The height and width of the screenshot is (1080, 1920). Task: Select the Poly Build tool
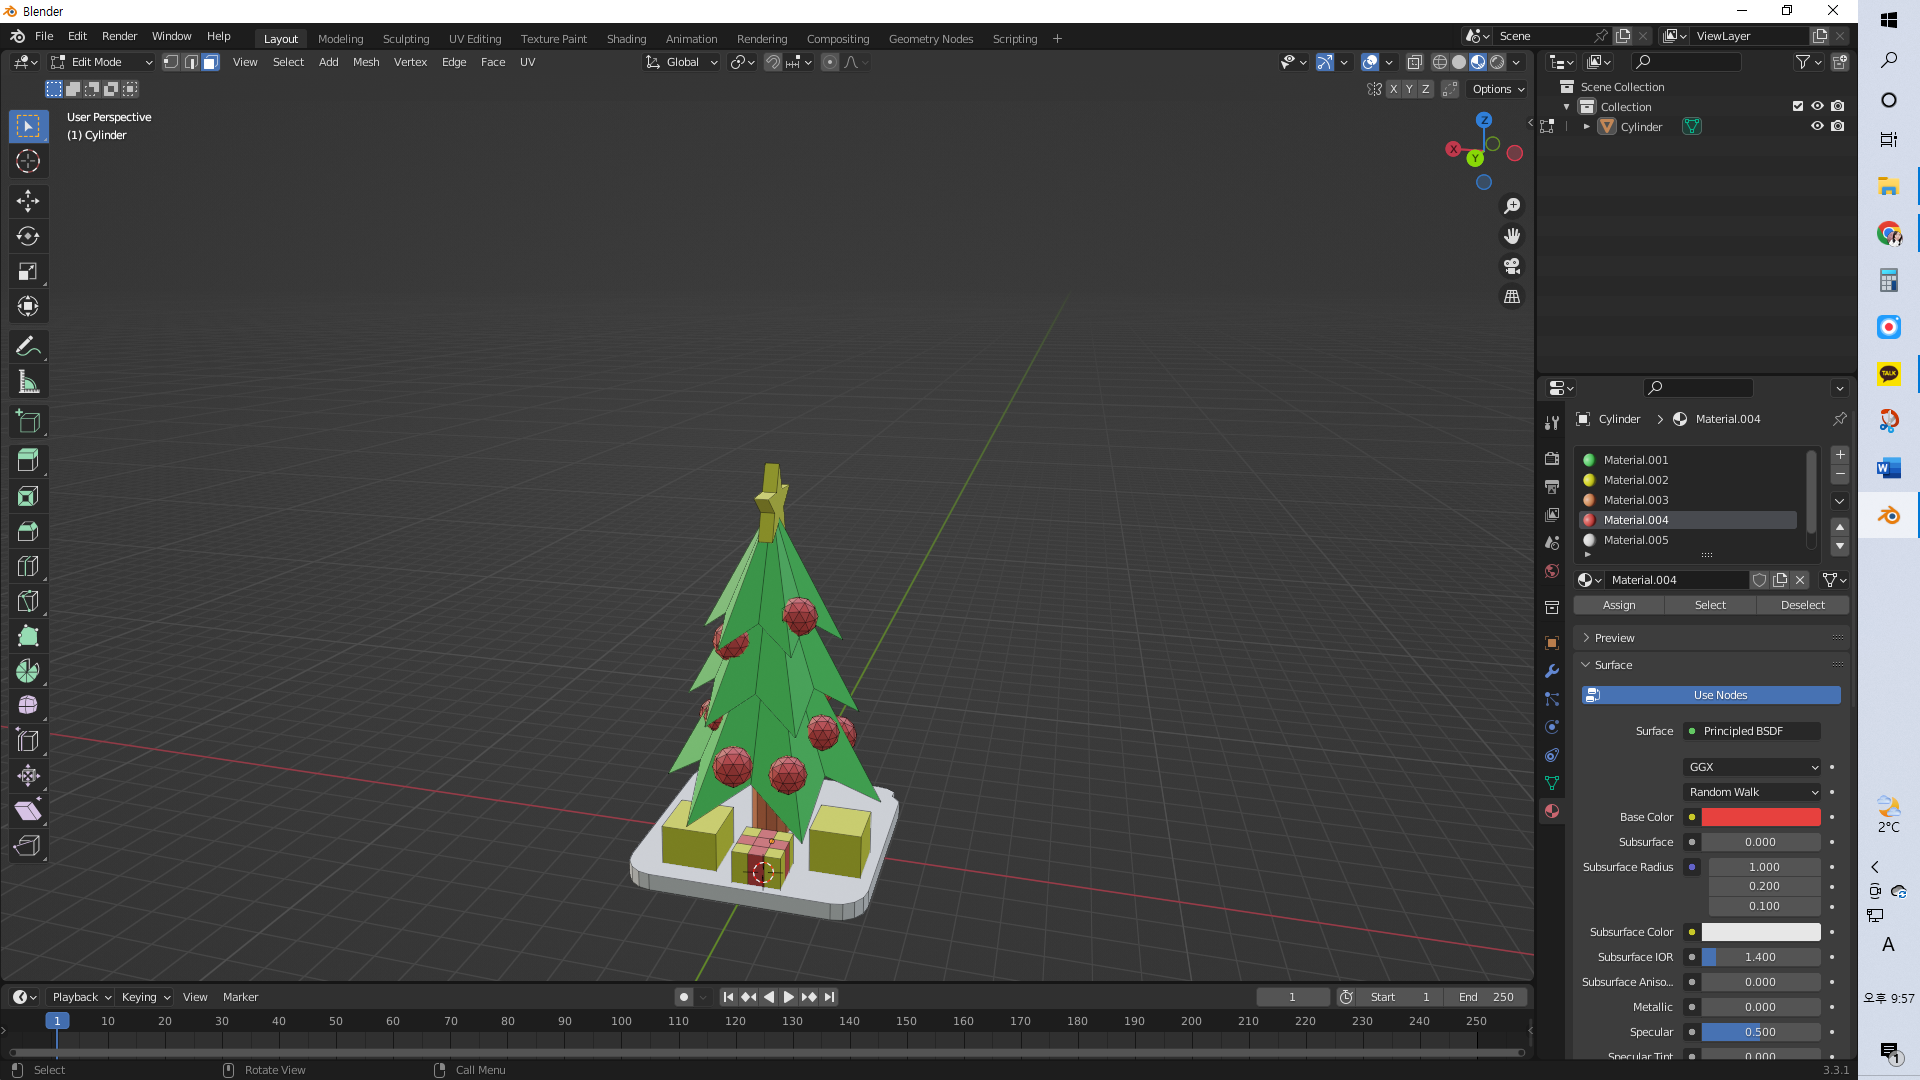[x=28, y=636]
